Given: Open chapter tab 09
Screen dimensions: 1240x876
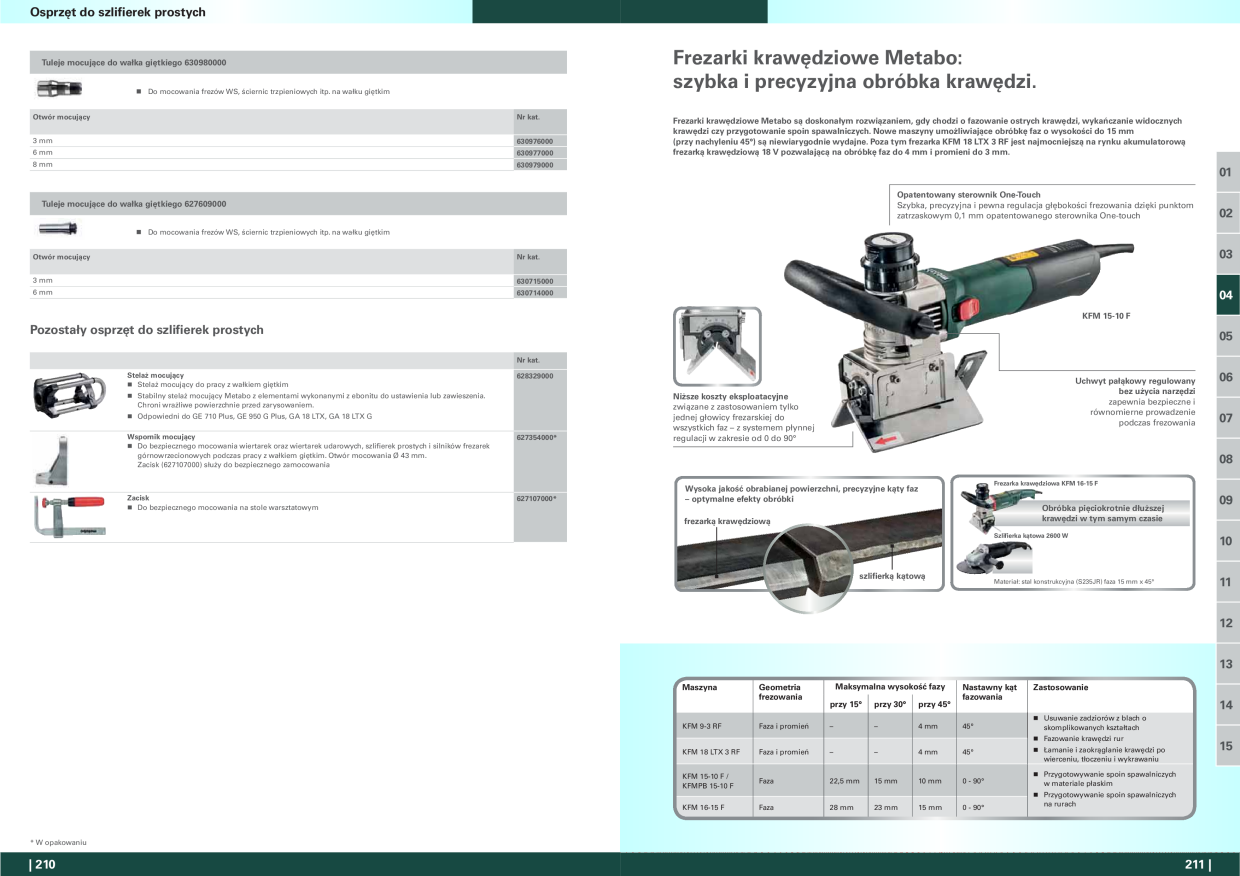Looking at the screenshot, I should point(1227,500).
